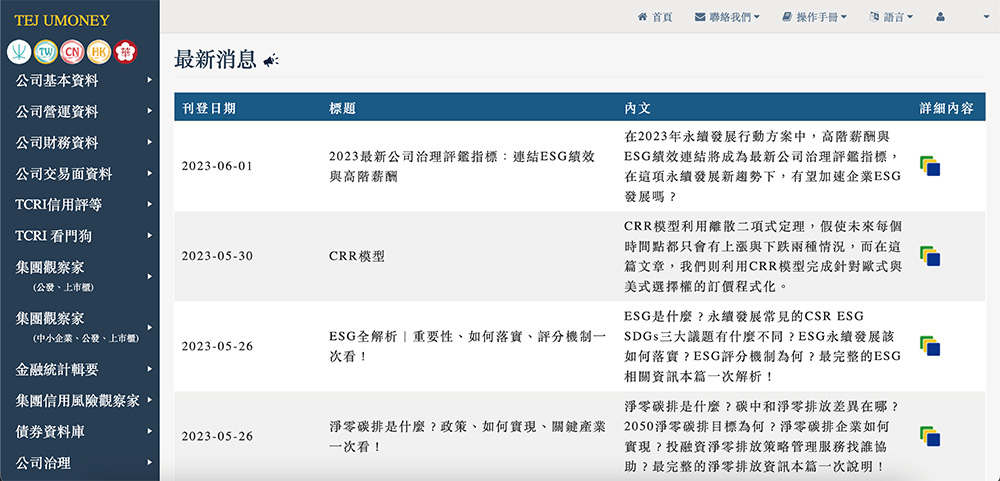This screenshot has width=1000, height=481.
Task: Click the 內文 column header
Action: coord(637,108)
